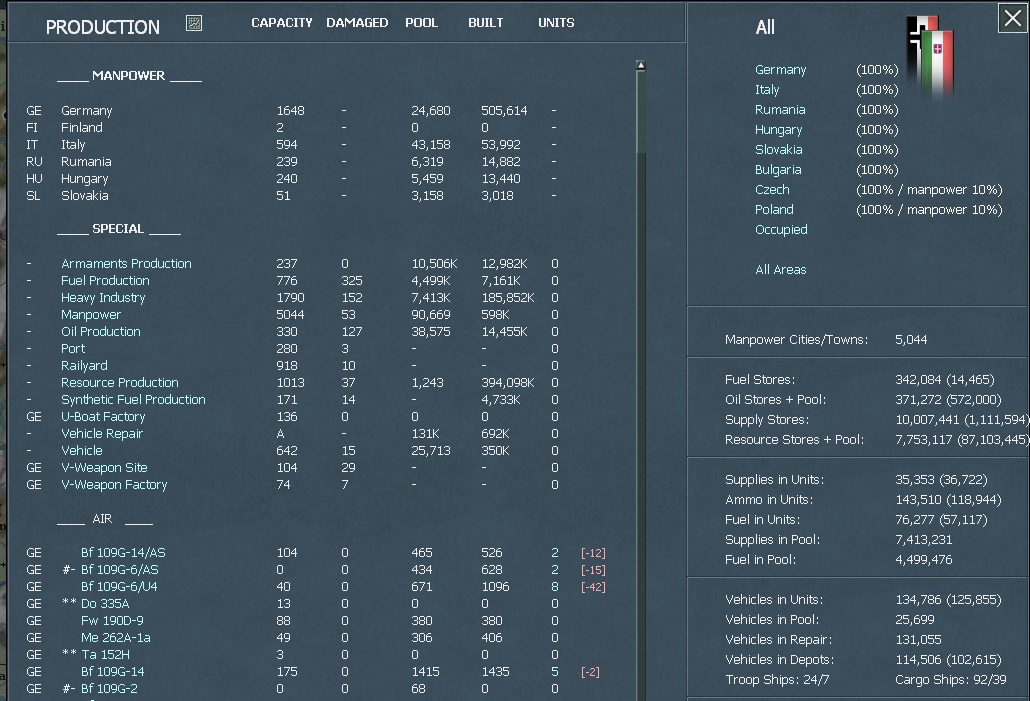Click the DAMAGED column header
The width and height of the screenshot is (1030, 701).
tap(357, 23)
